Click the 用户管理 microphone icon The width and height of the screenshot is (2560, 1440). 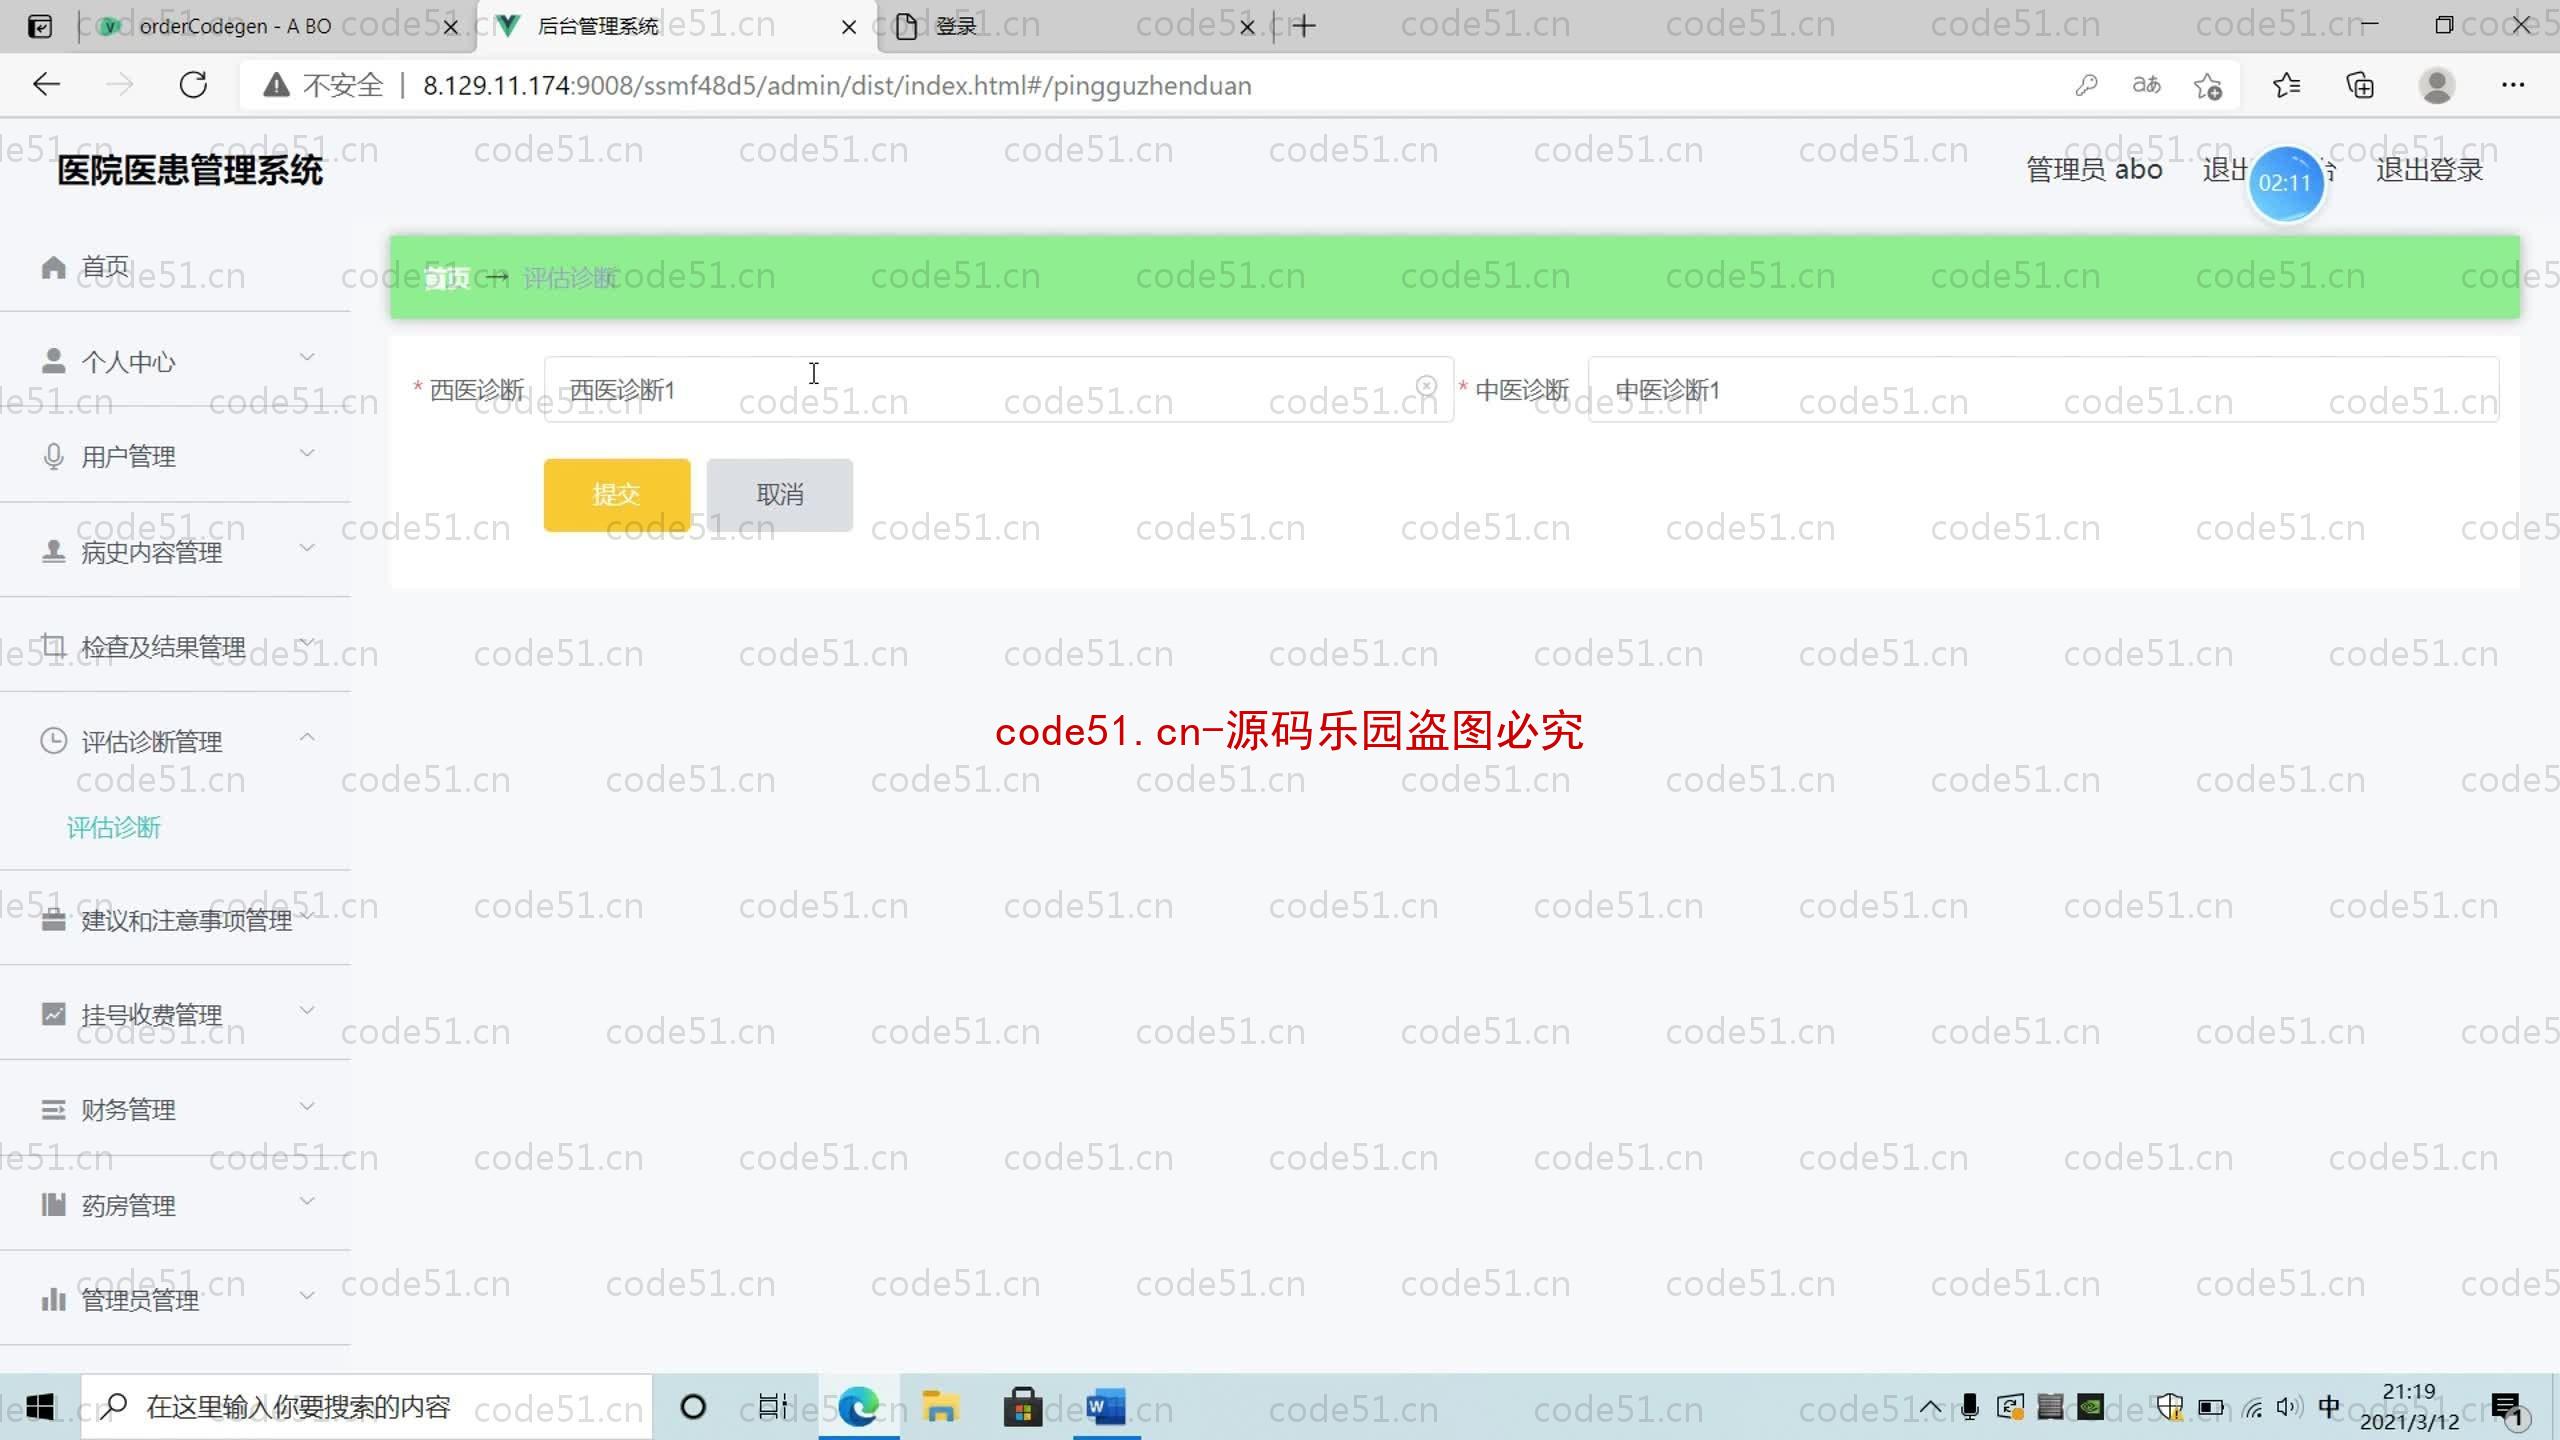point(53,456)
